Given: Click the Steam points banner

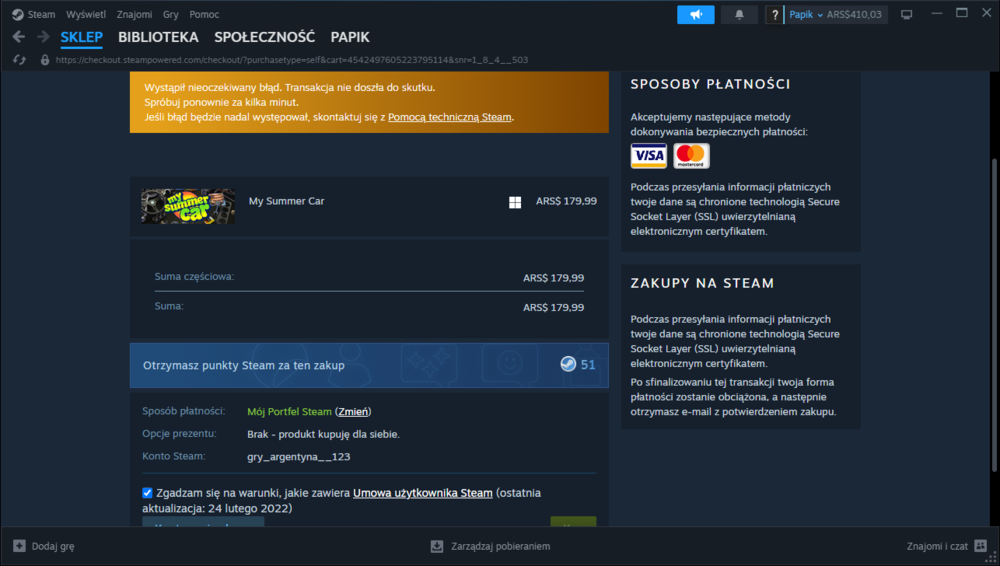Looking at the screenshot, I should [369, 365].
